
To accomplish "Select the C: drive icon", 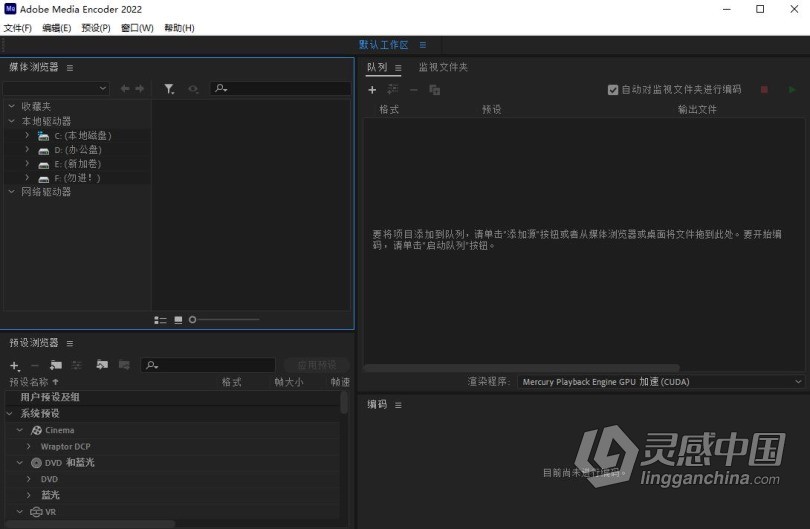I will click(x=43, y=136).
